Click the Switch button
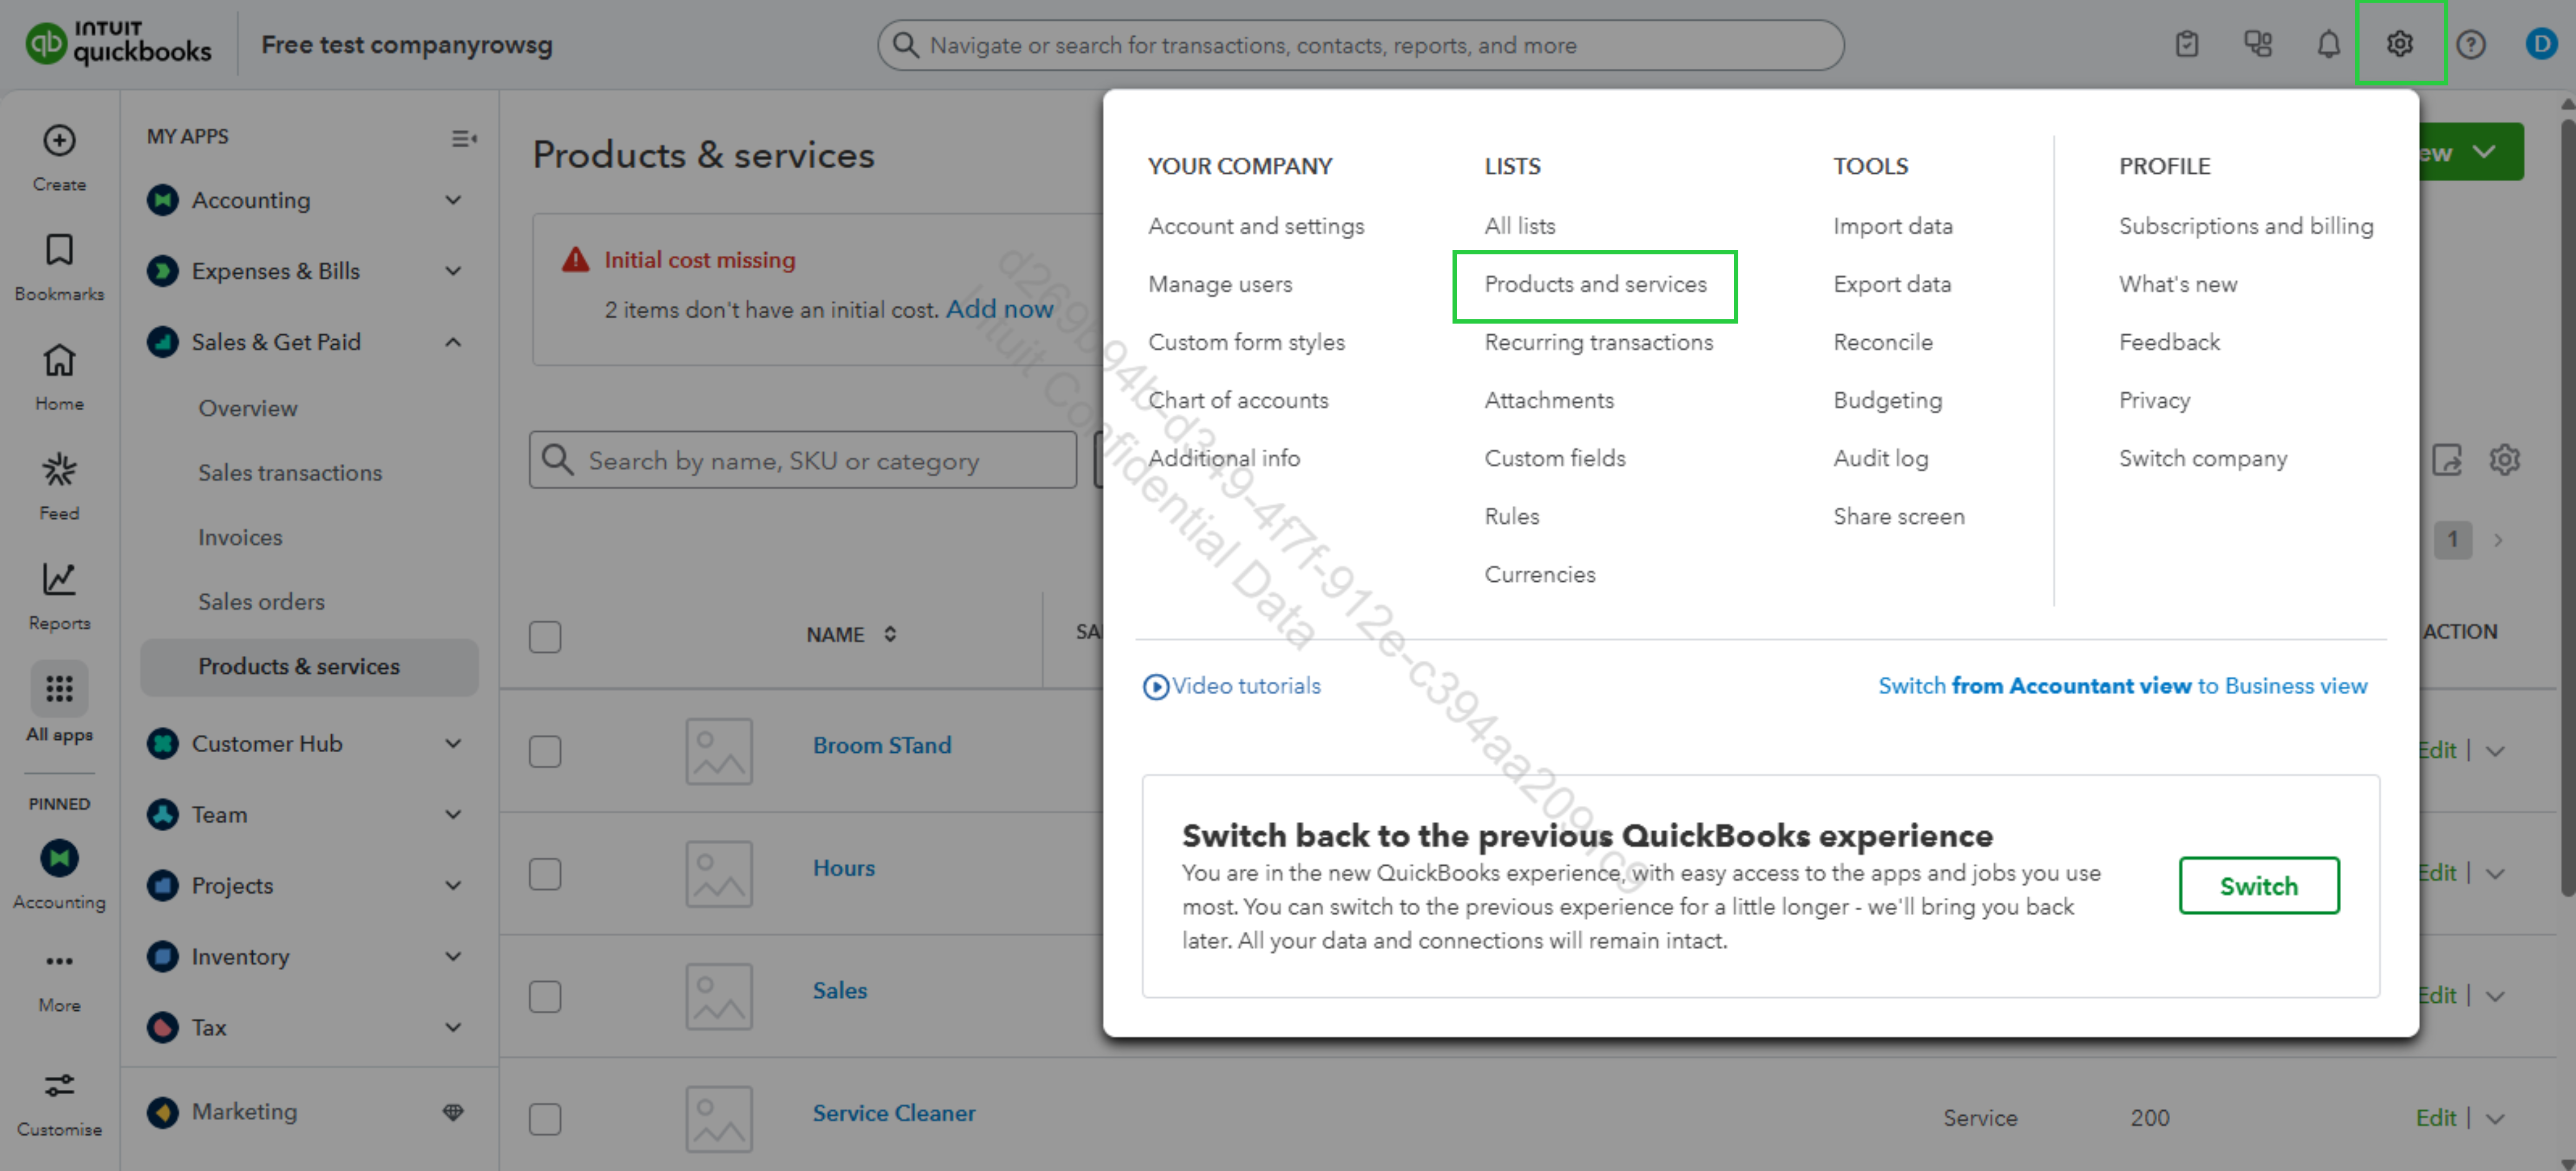This screenshot has width=2576, height=1171. (2258, 886)
